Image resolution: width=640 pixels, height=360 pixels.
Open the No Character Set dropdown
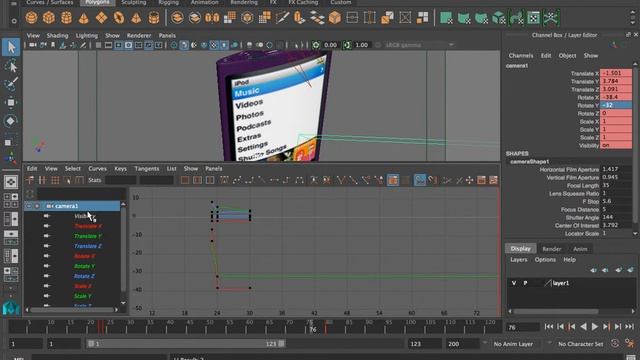[x=581, y=344]
